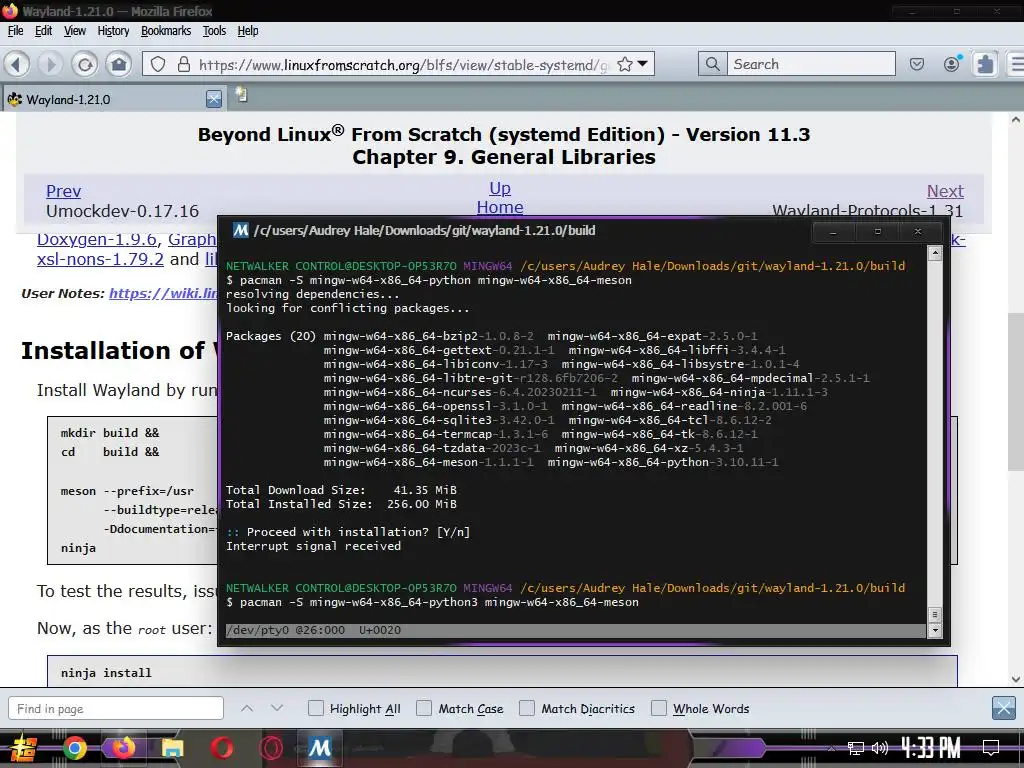Find next match with the down chevron
Screen dimensions: 1024x768
(277, 708)
